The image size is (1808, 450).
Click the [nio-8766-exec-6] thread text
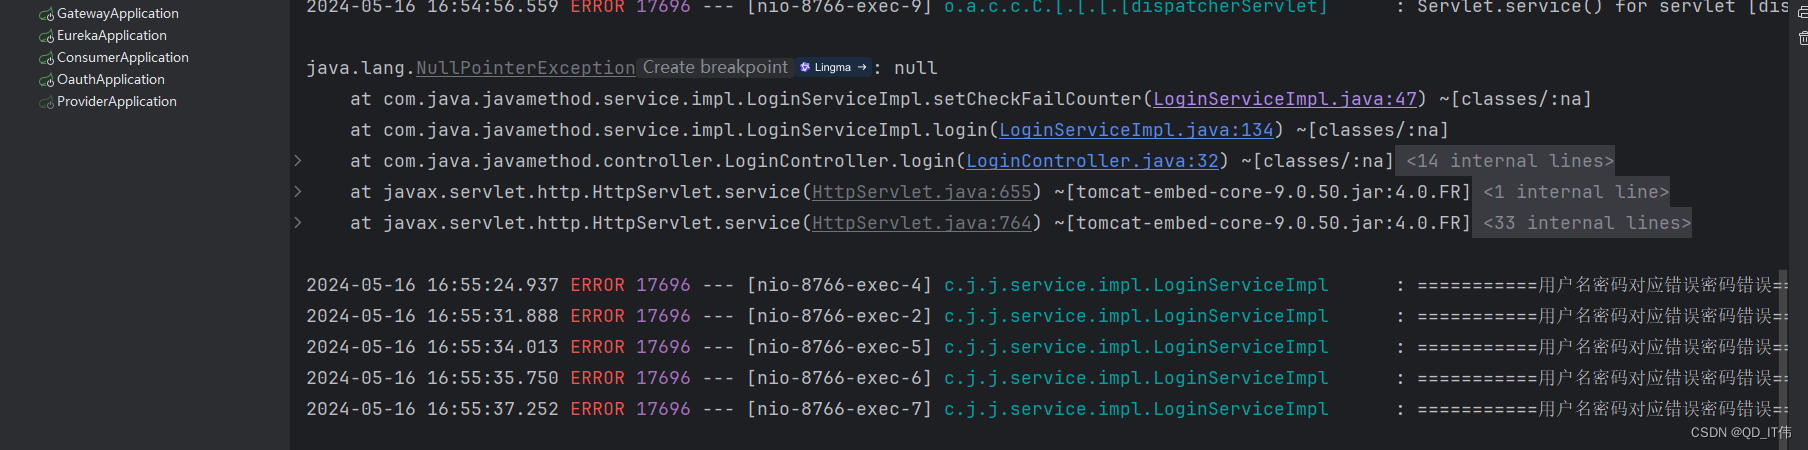[x=839, y=378]
